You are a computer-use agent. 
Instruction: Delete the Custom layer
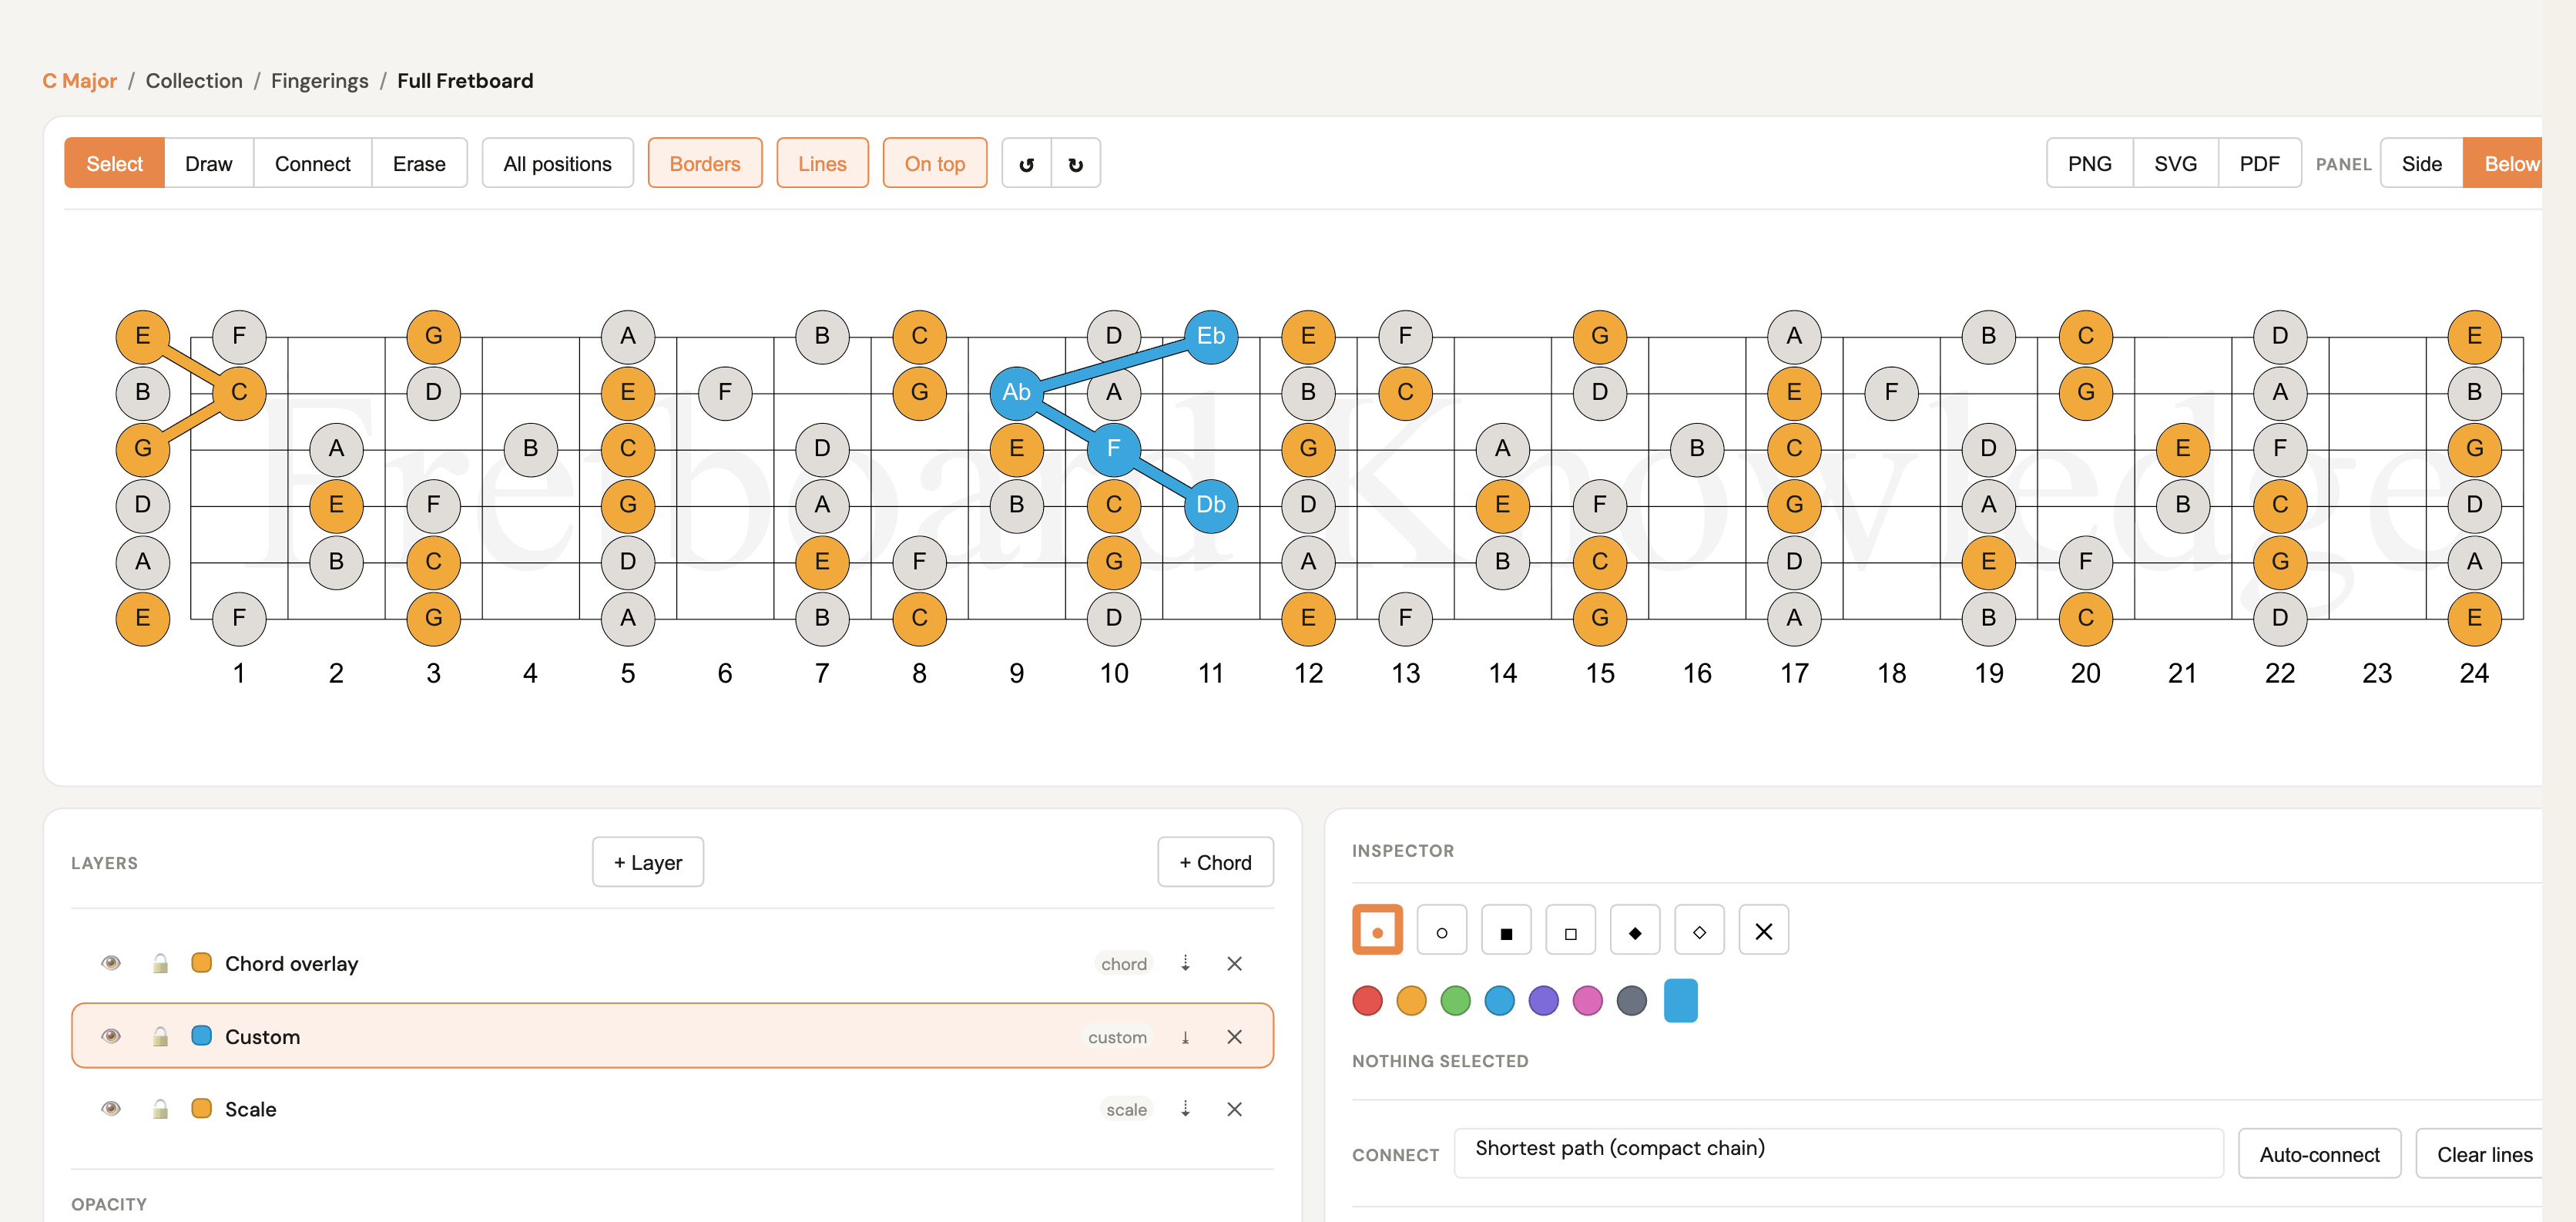click(x=1234, y=1037)
